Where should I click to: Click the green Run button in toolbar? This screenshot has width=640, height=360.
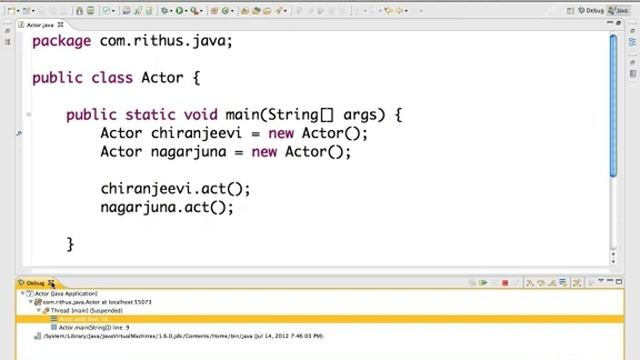179,11
